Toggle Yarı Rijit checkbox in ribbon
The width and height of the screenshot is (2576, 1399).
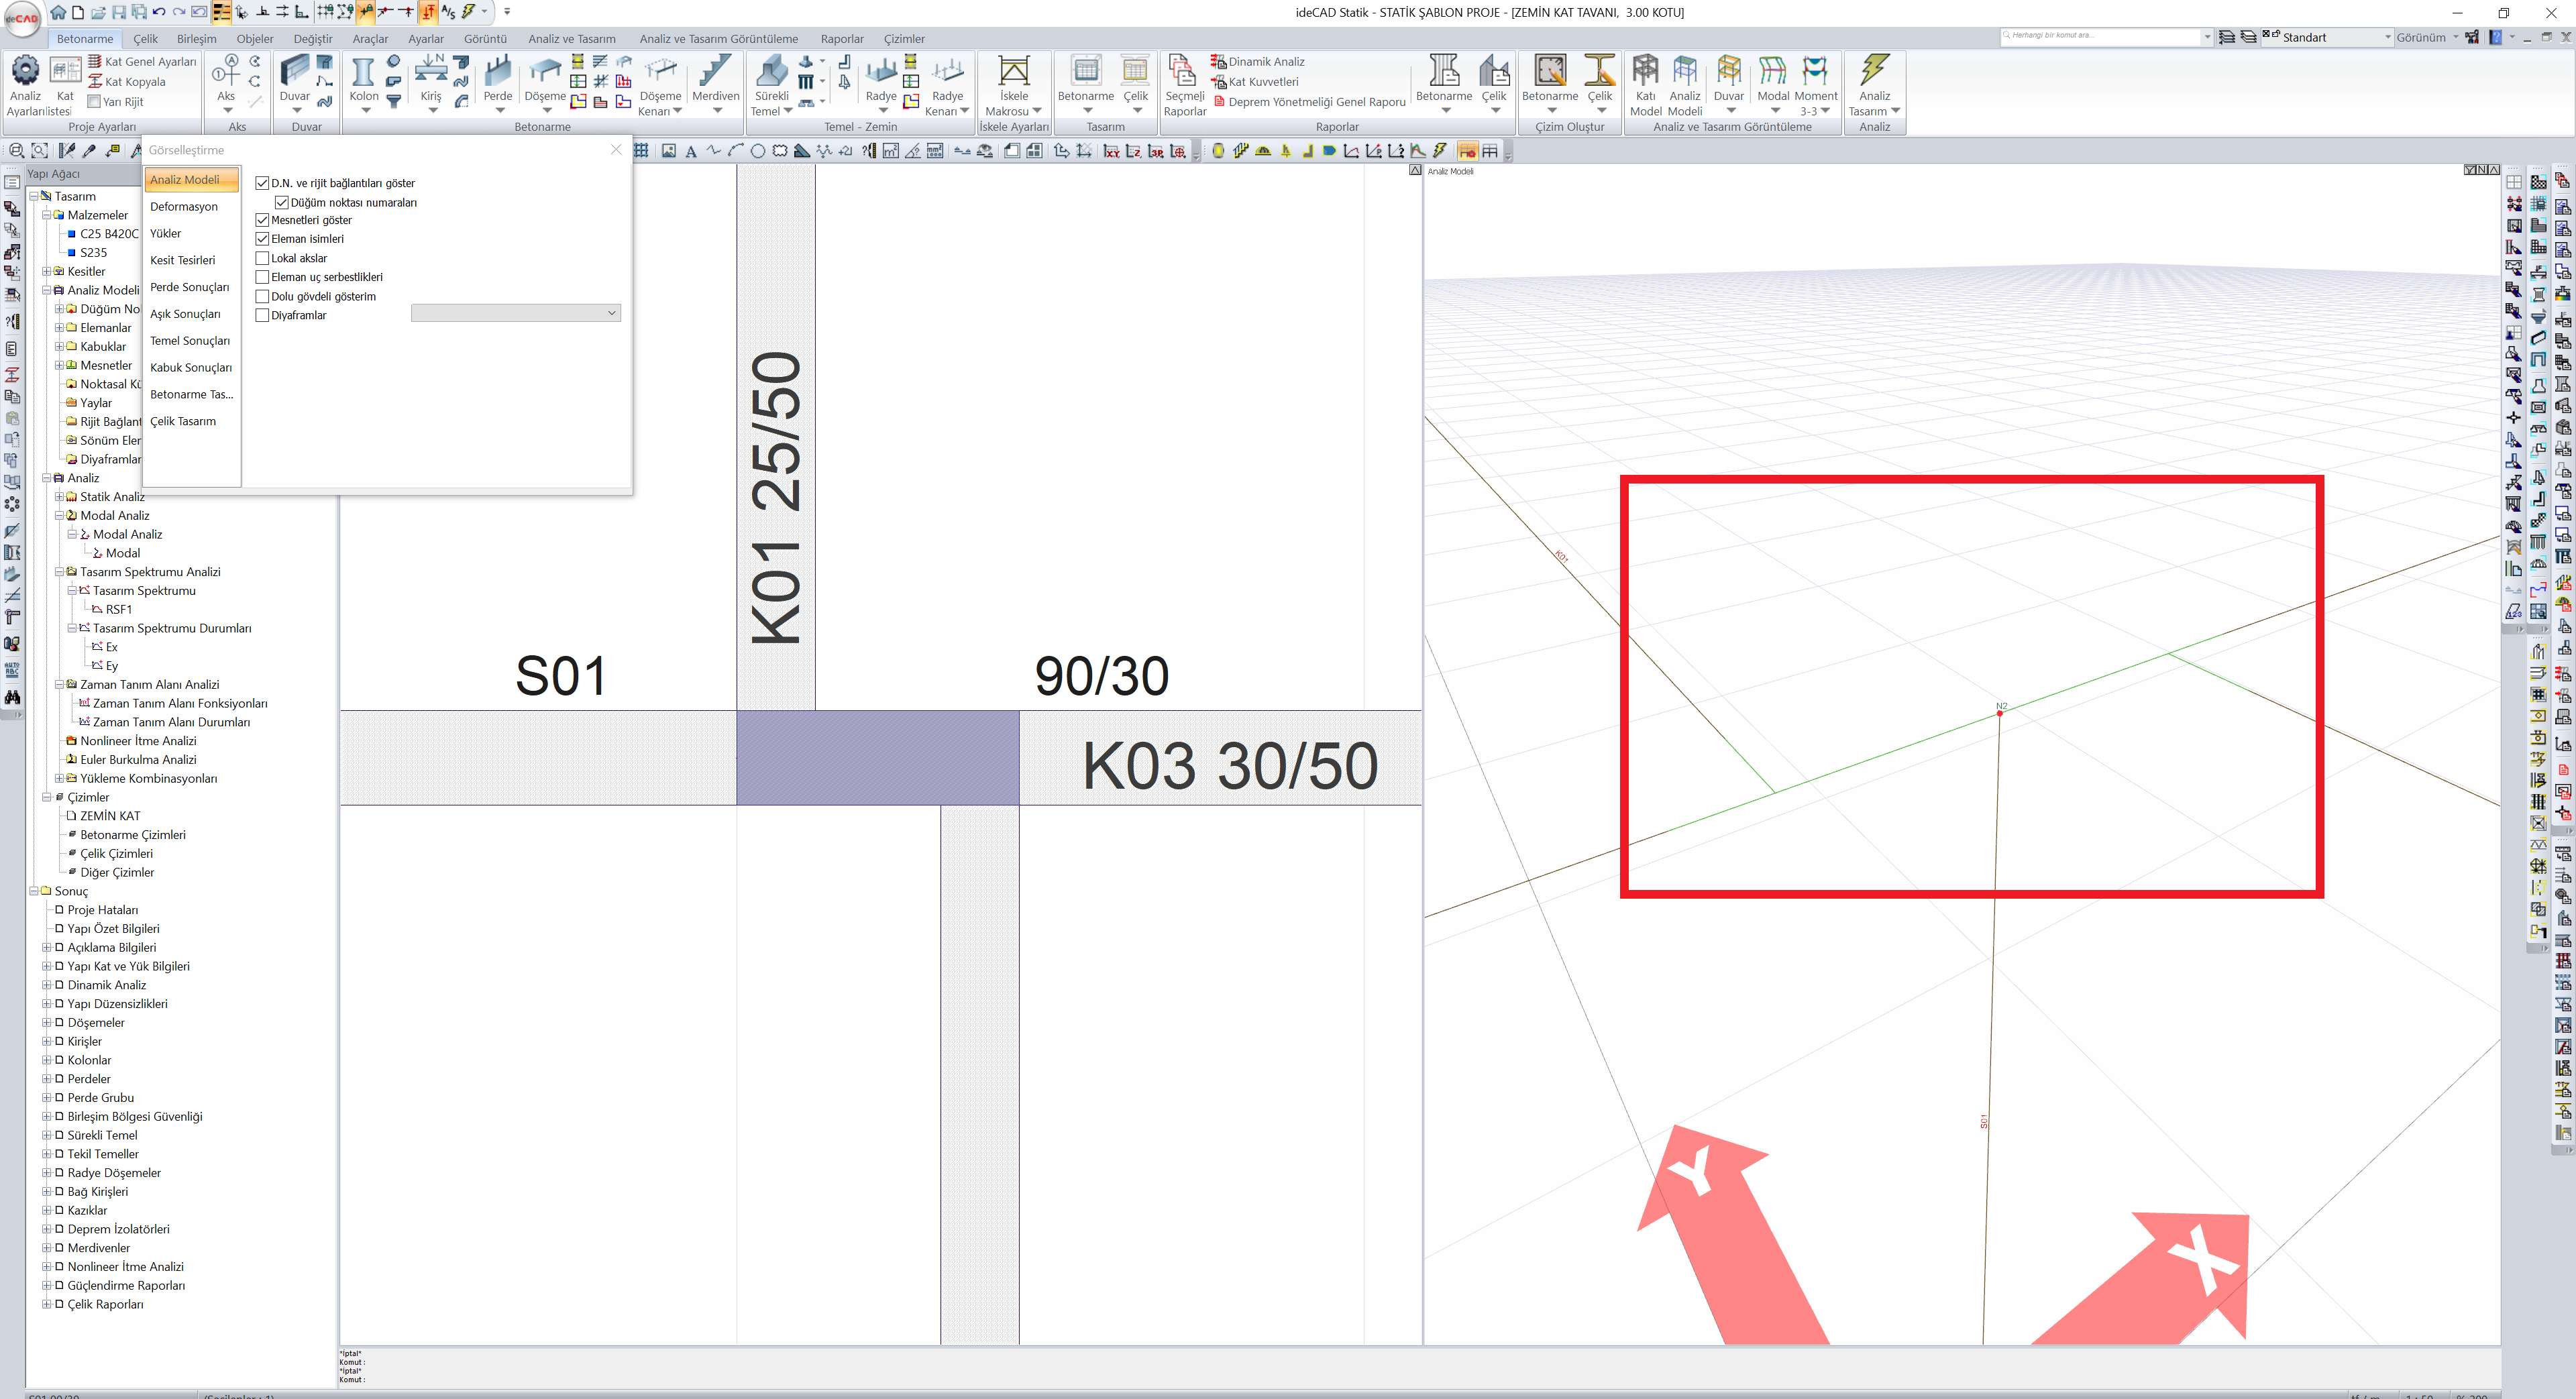point(94,101)
